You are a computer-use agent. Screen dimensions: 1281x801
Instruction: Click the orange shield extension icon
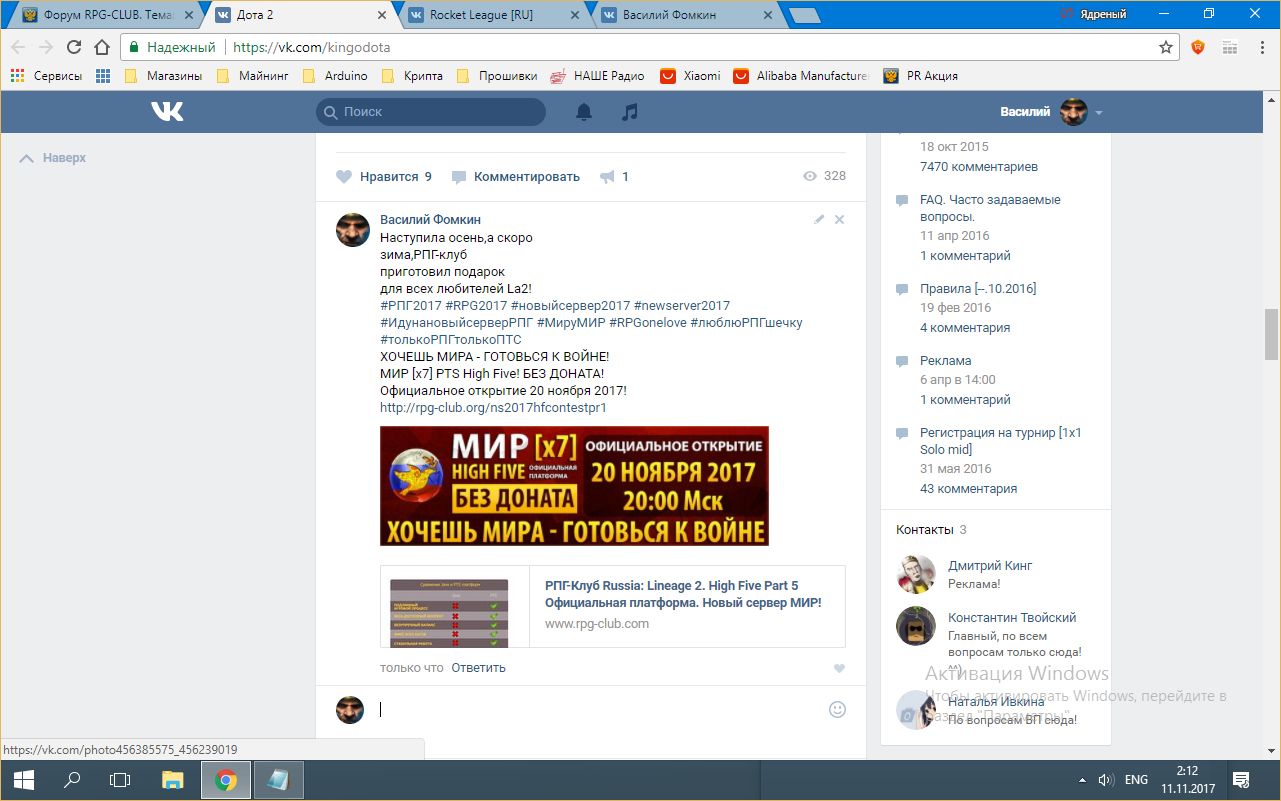(x=1198, y=47)
